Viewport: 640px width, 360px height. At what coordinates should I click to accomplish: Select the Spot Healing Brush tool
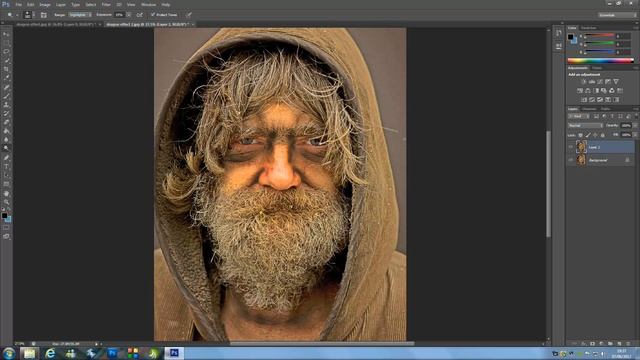pyautogui.click(x=6, y=87)
